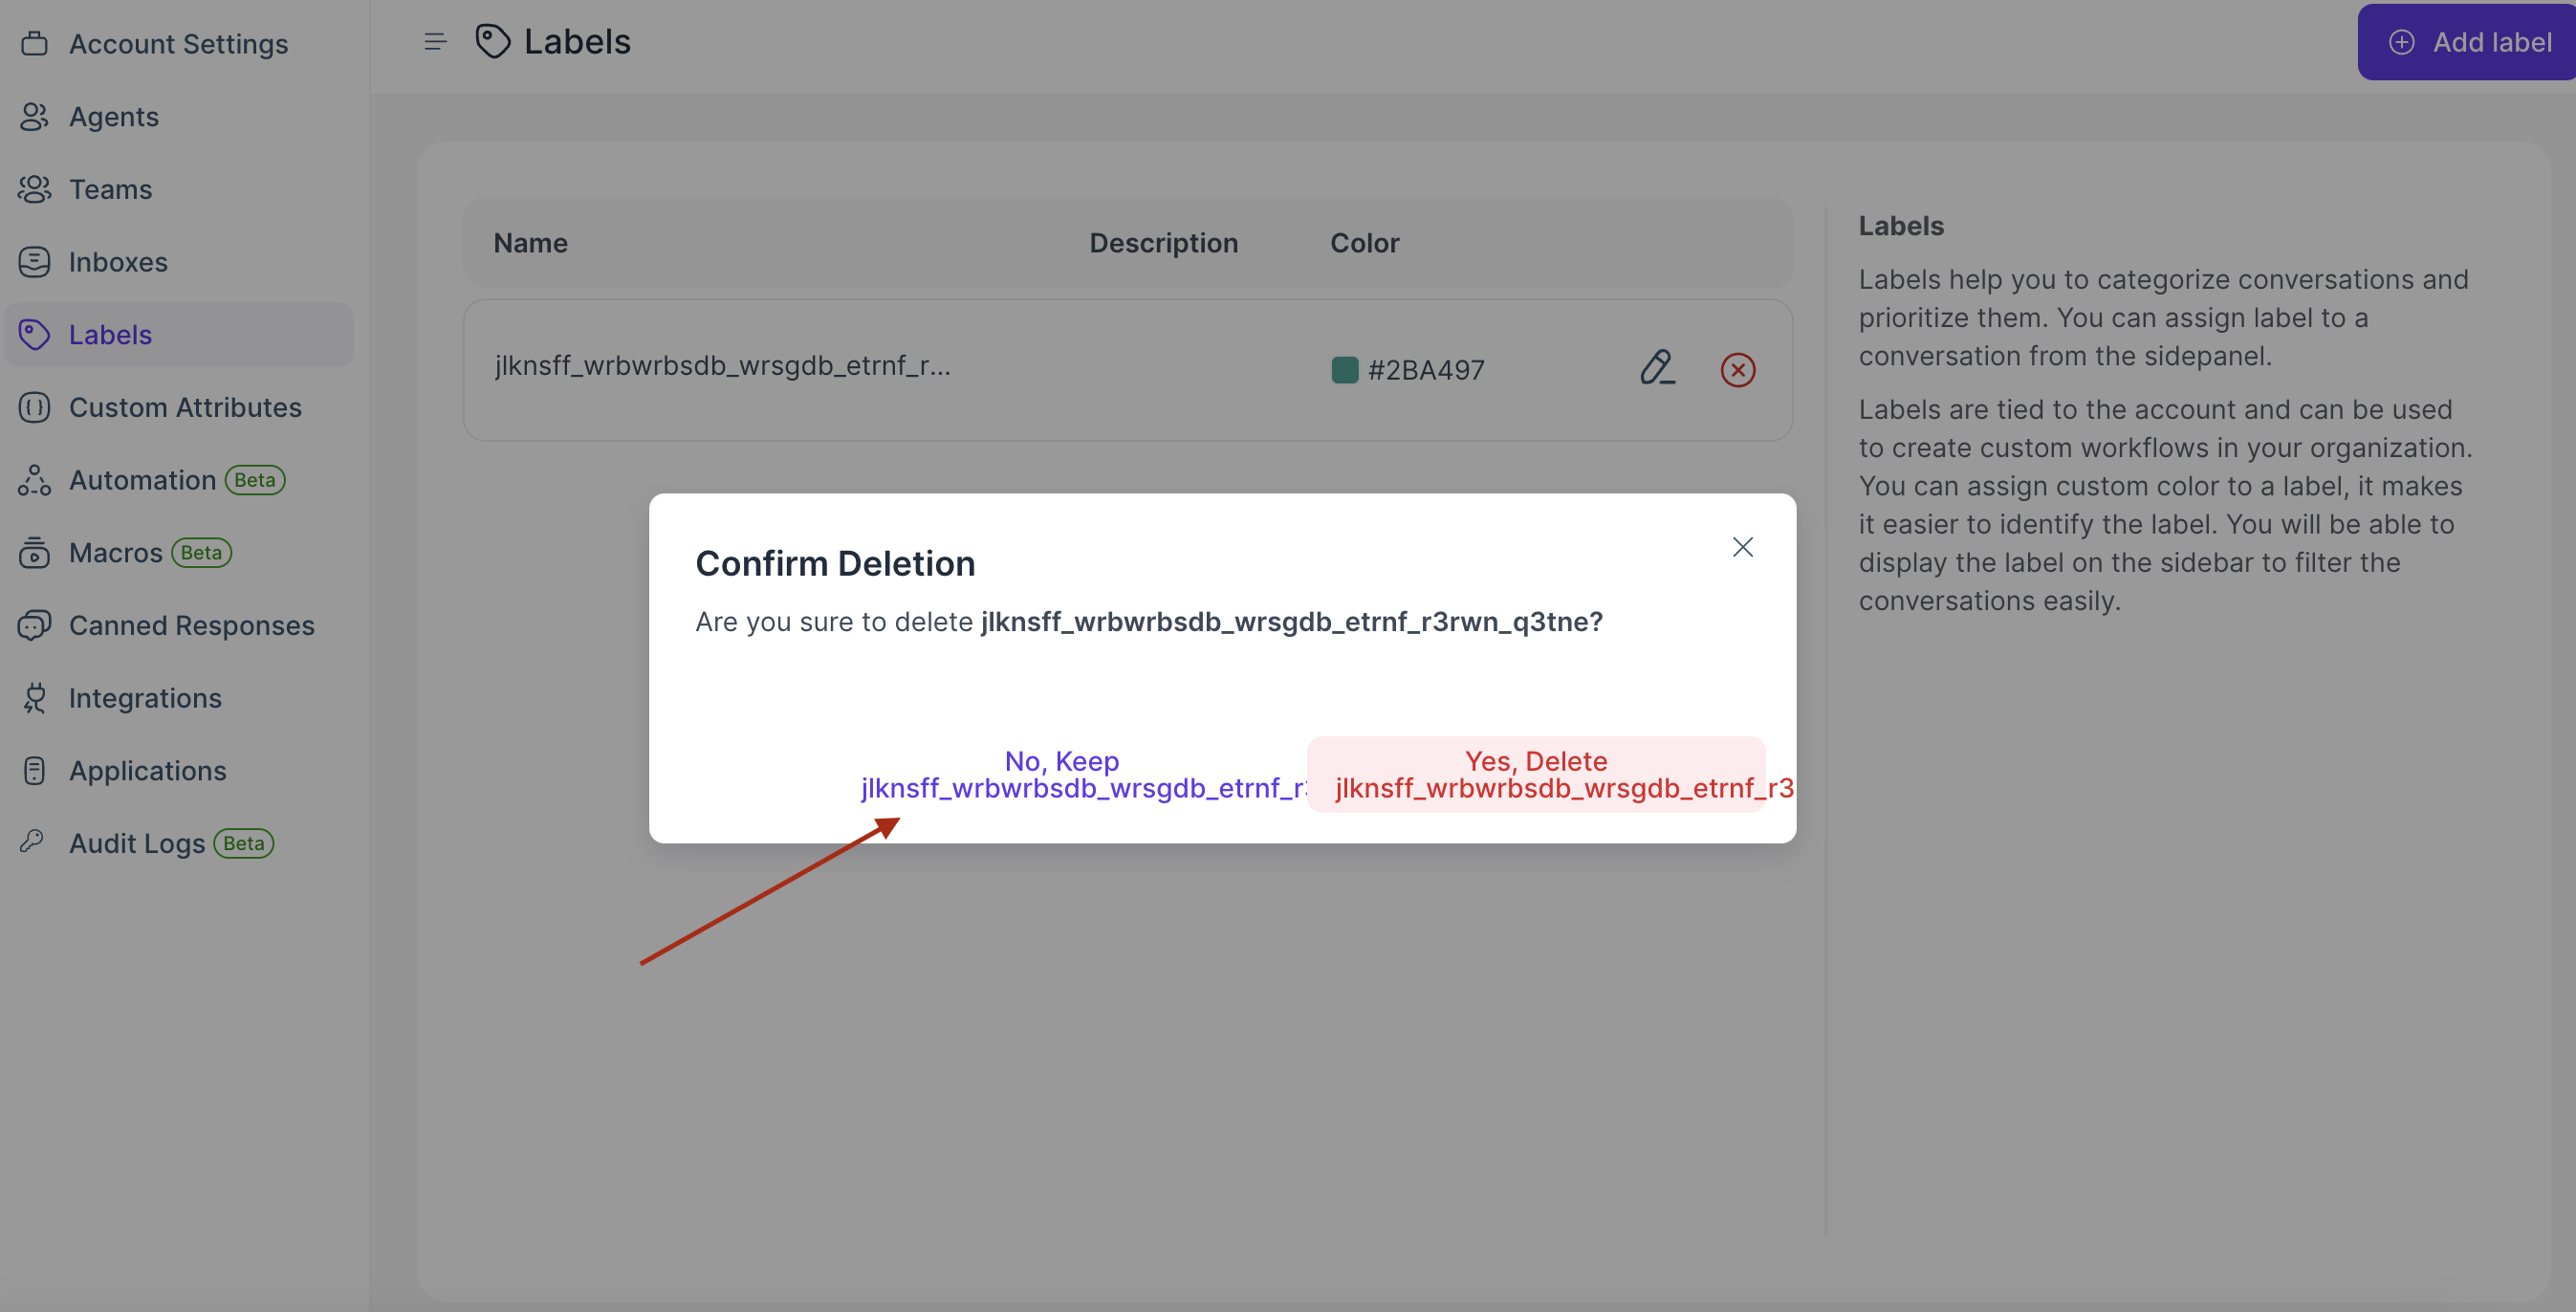Open Account Settings from the sidebar
The width and height of the screenshot is (2576, 1312).
pos(34,43)
